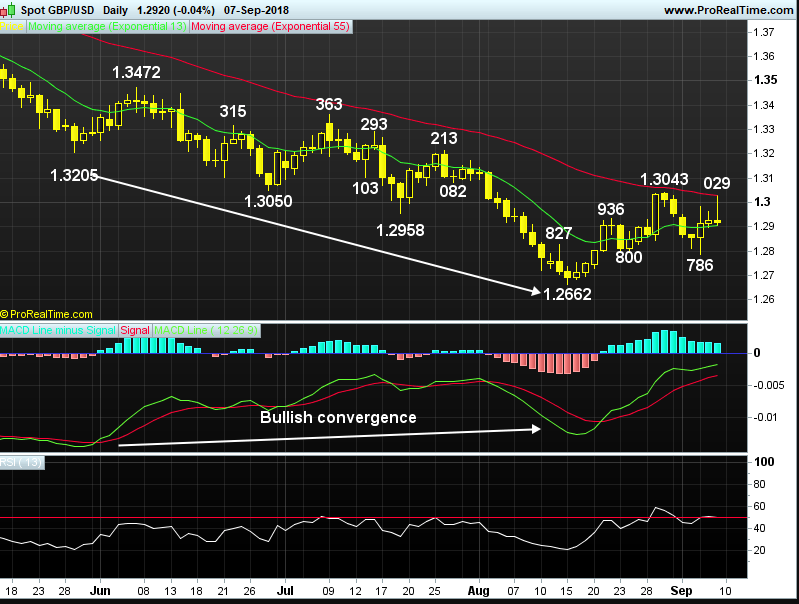Viewport: 799px width, 604px height.
Task: Click the Jul month label on the time axis
Action: [285, 591]
